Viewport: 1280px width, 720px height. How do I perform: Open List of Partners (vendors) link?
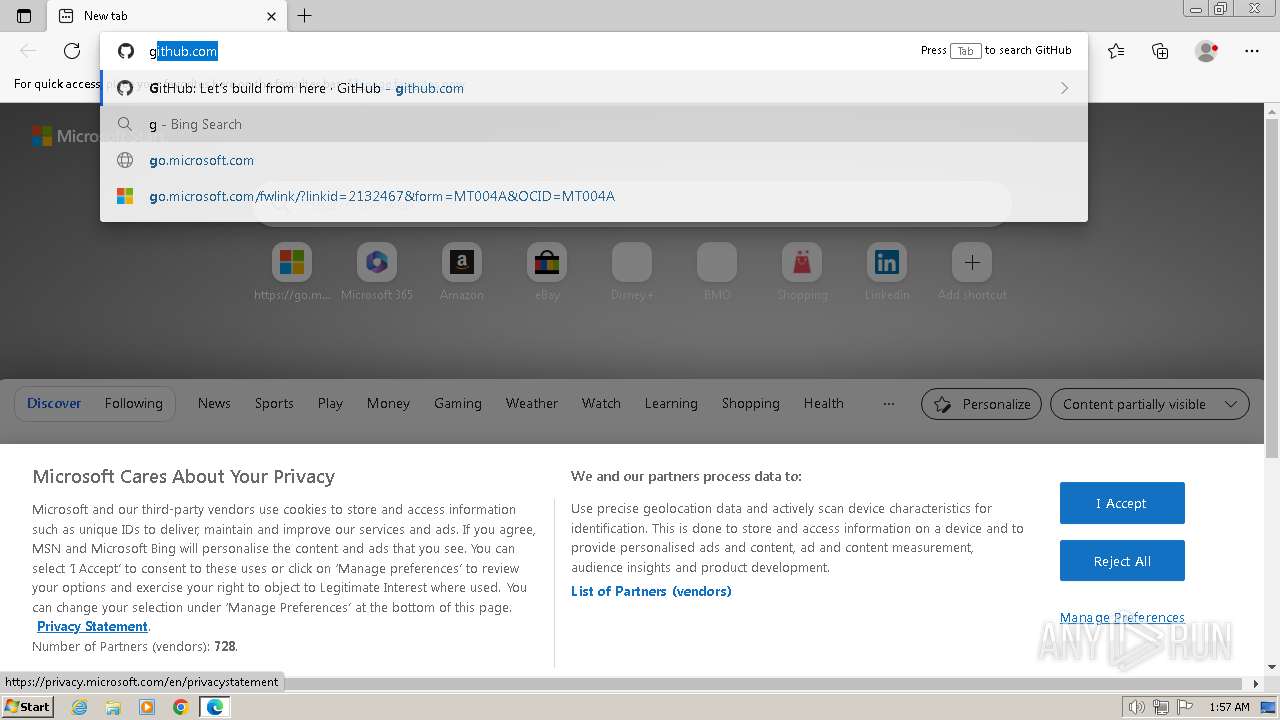click(x=651, y=591)
